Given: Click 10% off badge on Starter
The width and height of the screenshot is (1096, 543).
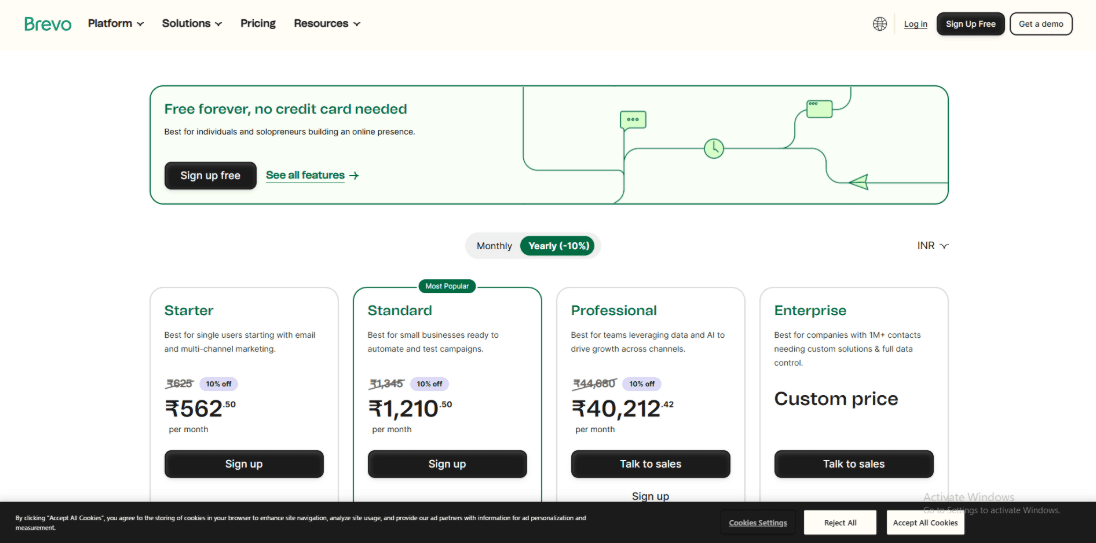Looking at the screenshot, I should (x=219, y=384).
